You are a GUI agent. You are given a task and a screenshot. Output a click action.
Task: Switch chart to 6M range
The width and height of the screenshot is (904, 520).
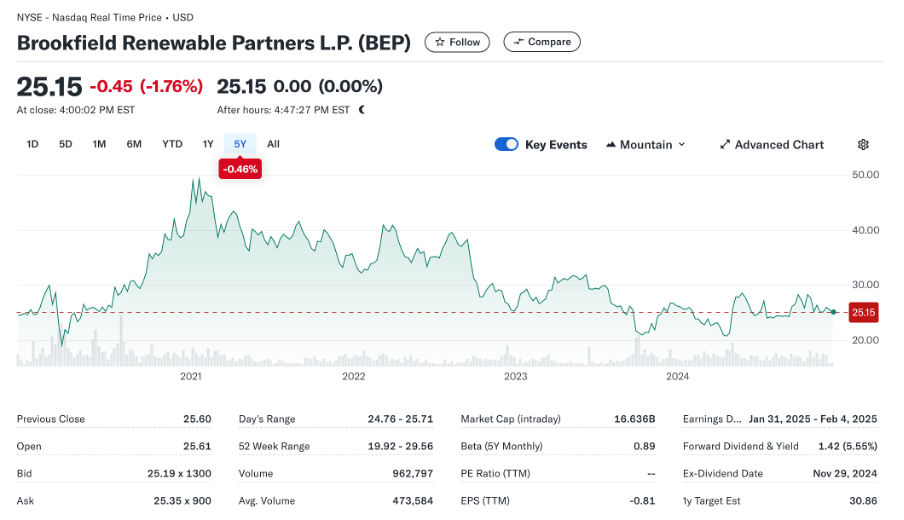(x=134, y=144)
